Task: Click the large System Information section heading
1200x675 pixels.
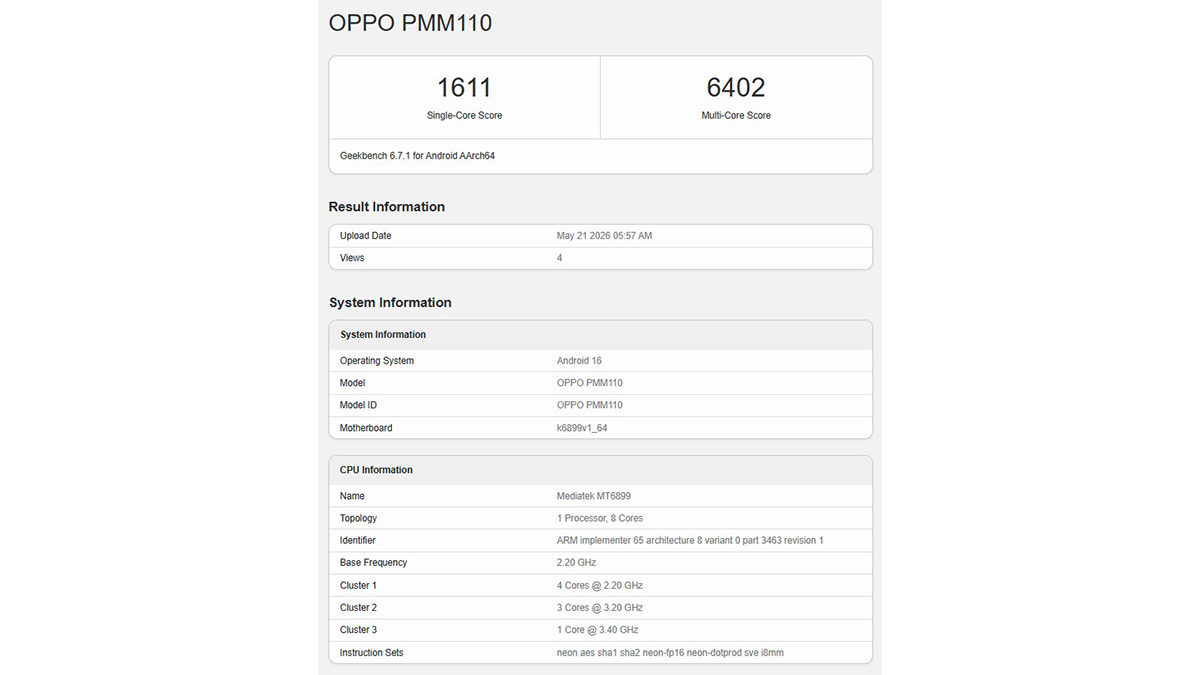Action: (x=390, y=303)
